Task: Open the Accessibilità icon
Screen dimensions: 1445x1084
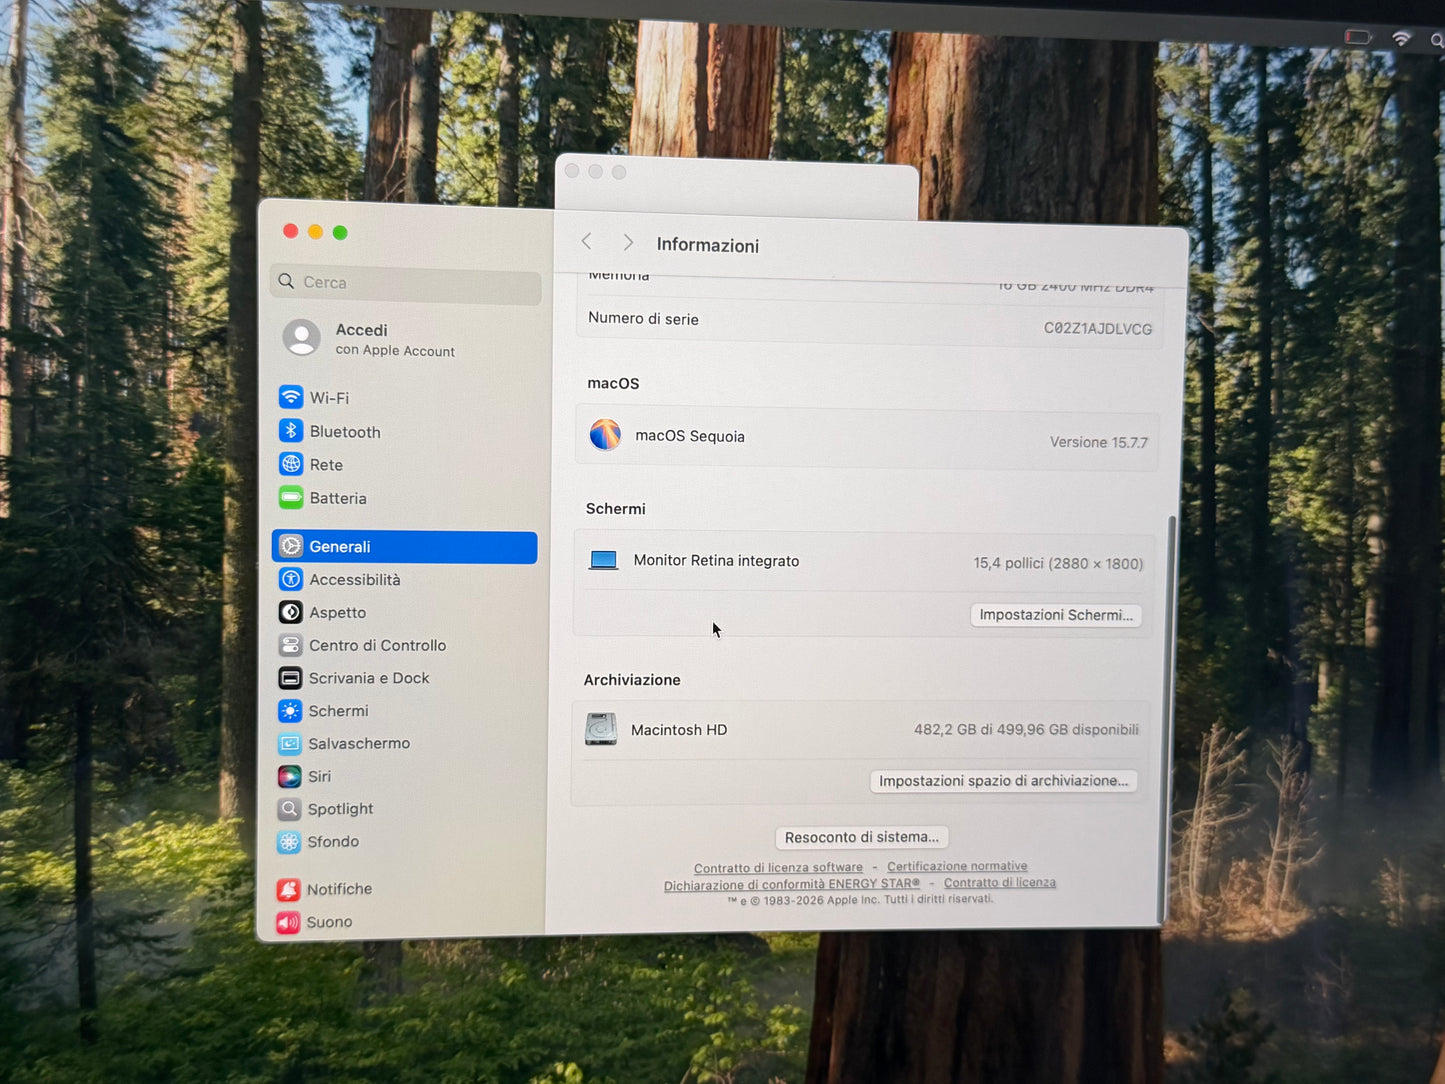Action: click(291, 579)
